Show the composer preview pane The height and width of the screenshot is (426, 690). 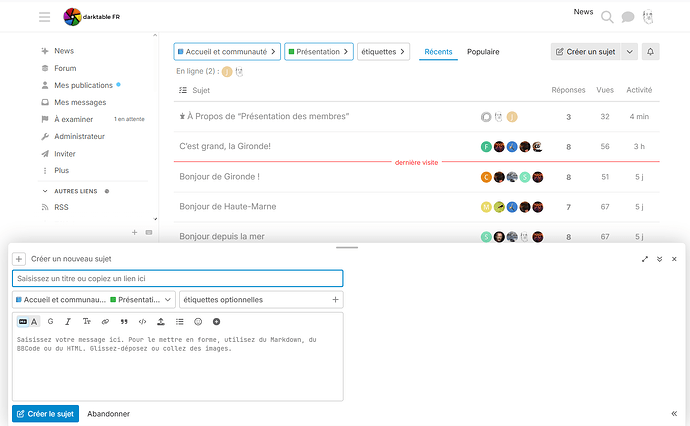point(674,414)
